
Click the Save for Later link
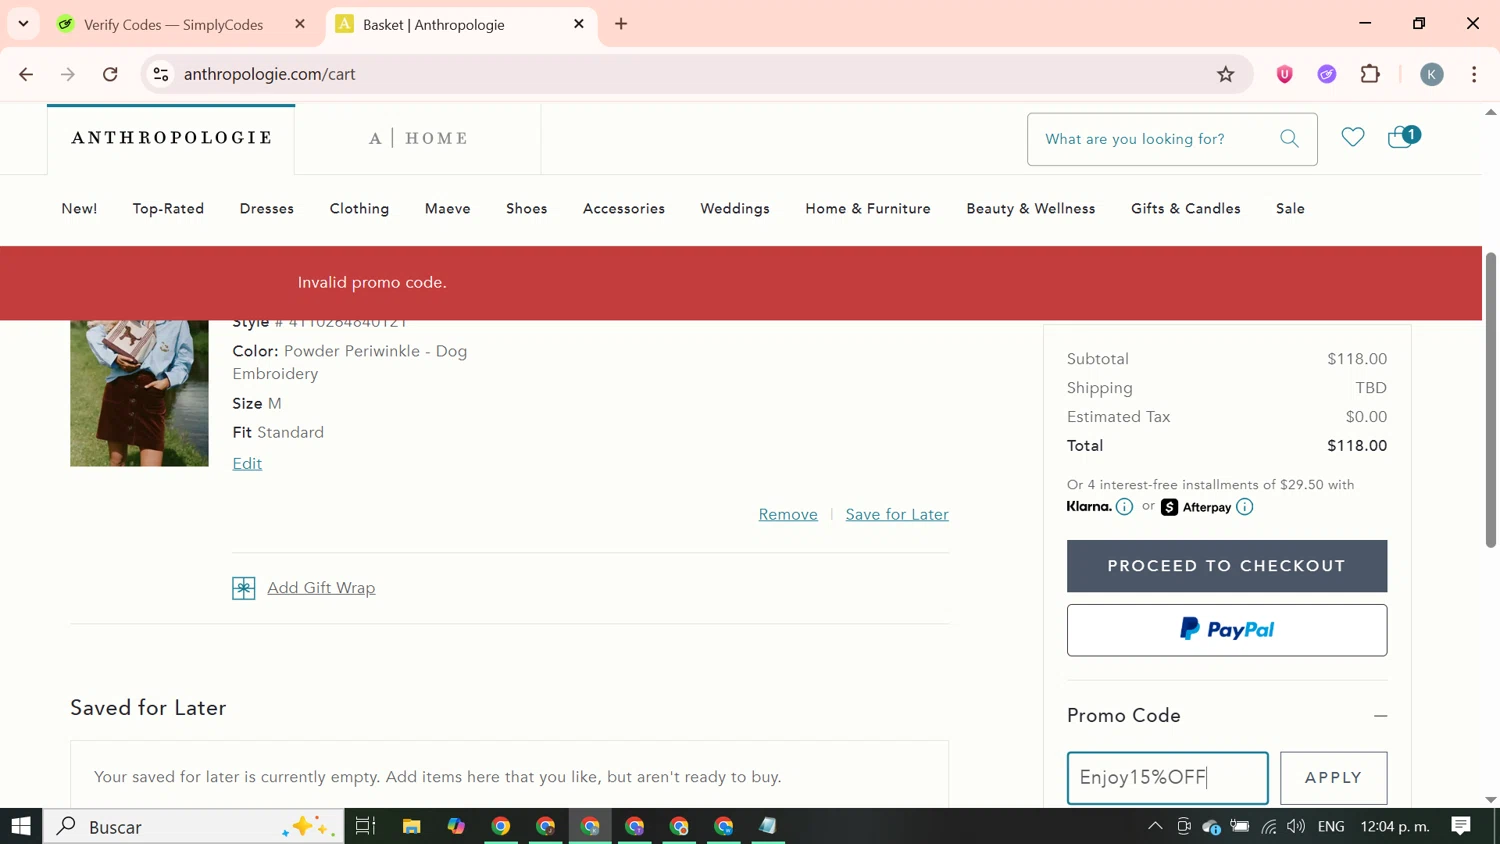(897, 514)
